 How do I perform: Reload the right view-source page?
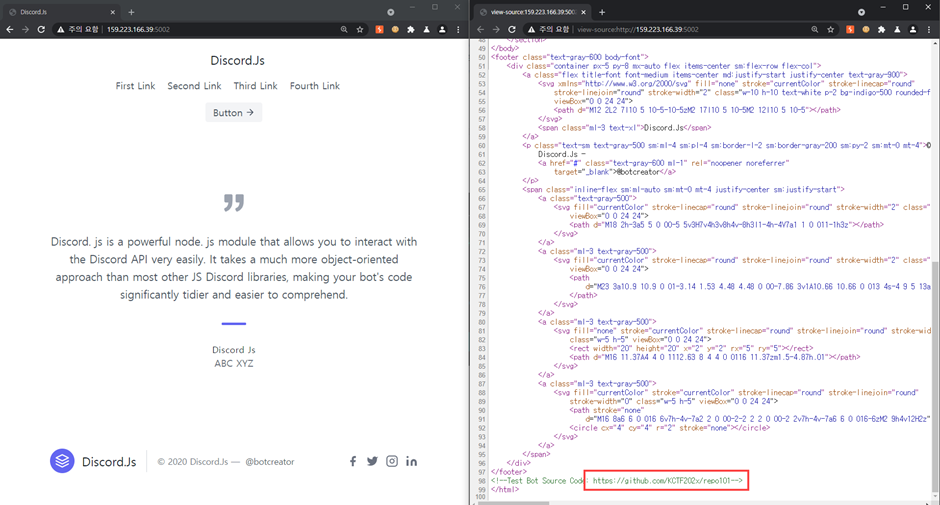(x=511, y=29)
